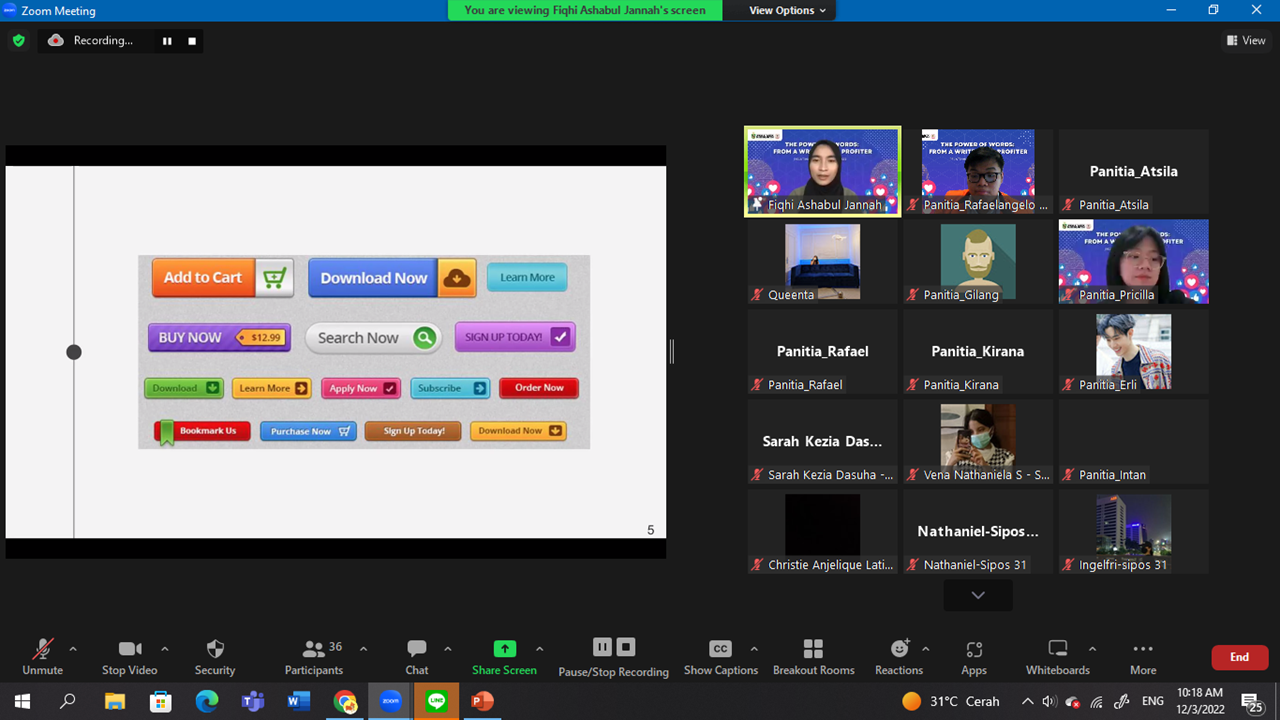
Task: Open the Chat panel
Action: [x=417, y=650]
